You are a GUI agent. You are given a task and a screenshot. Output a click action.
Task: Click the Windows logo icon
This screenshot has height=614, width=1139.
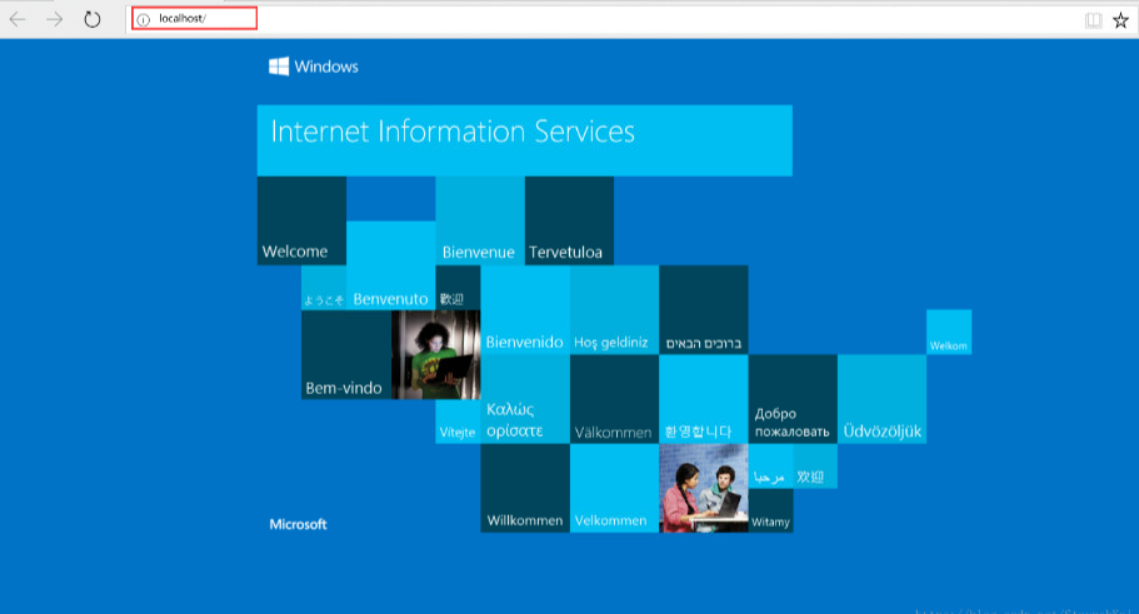(279, 66)
